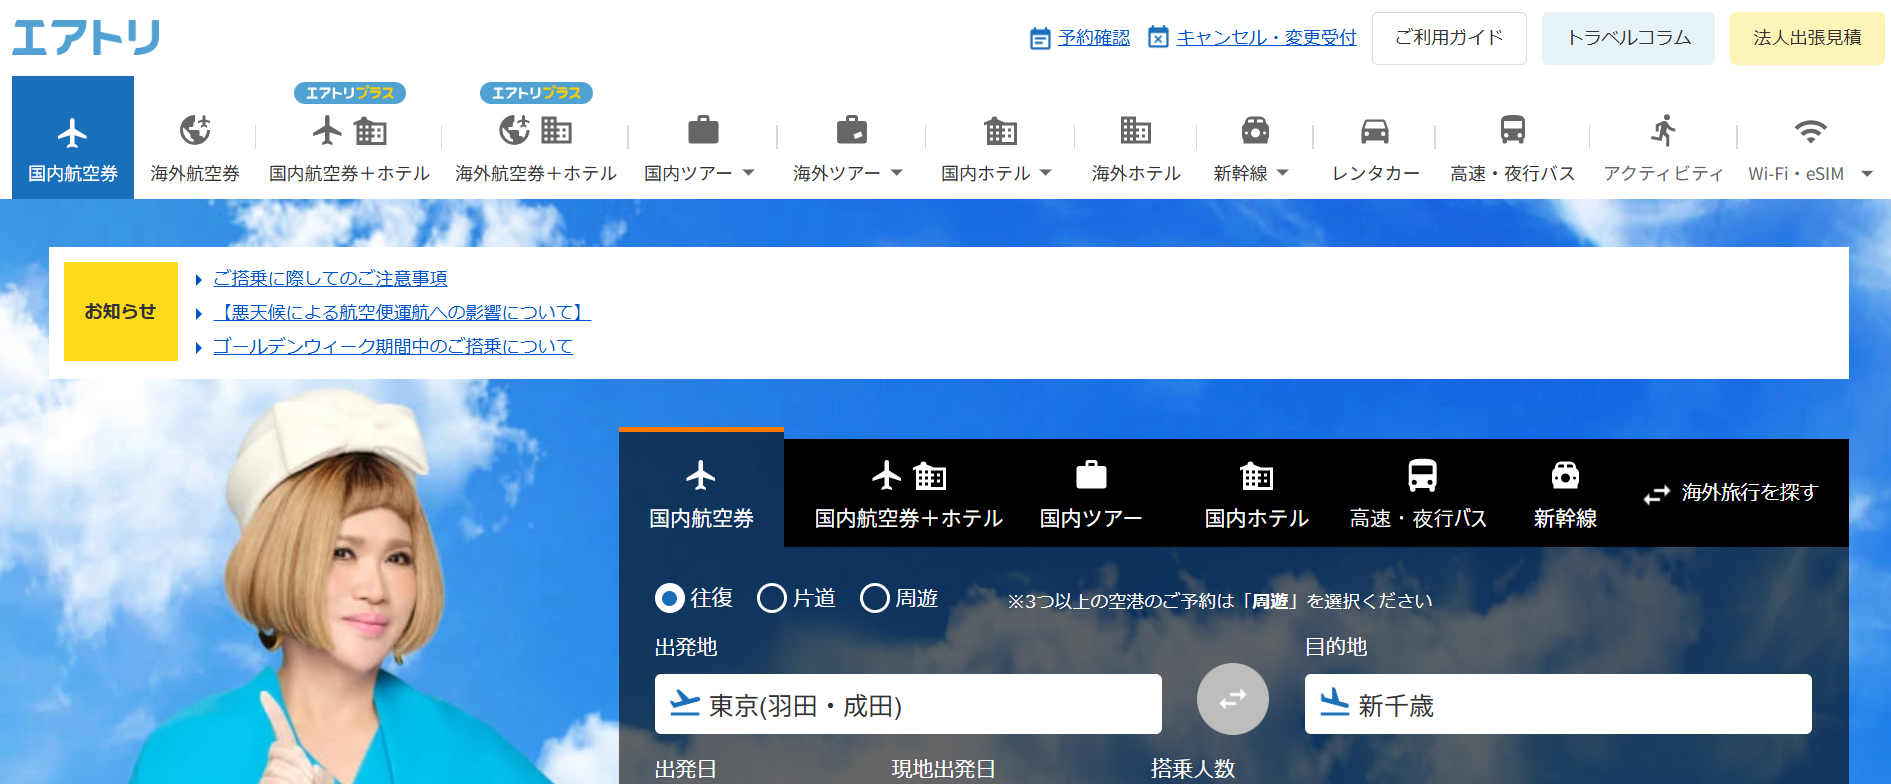Switch to 国内航空券＋ホテル search tab

908,493
